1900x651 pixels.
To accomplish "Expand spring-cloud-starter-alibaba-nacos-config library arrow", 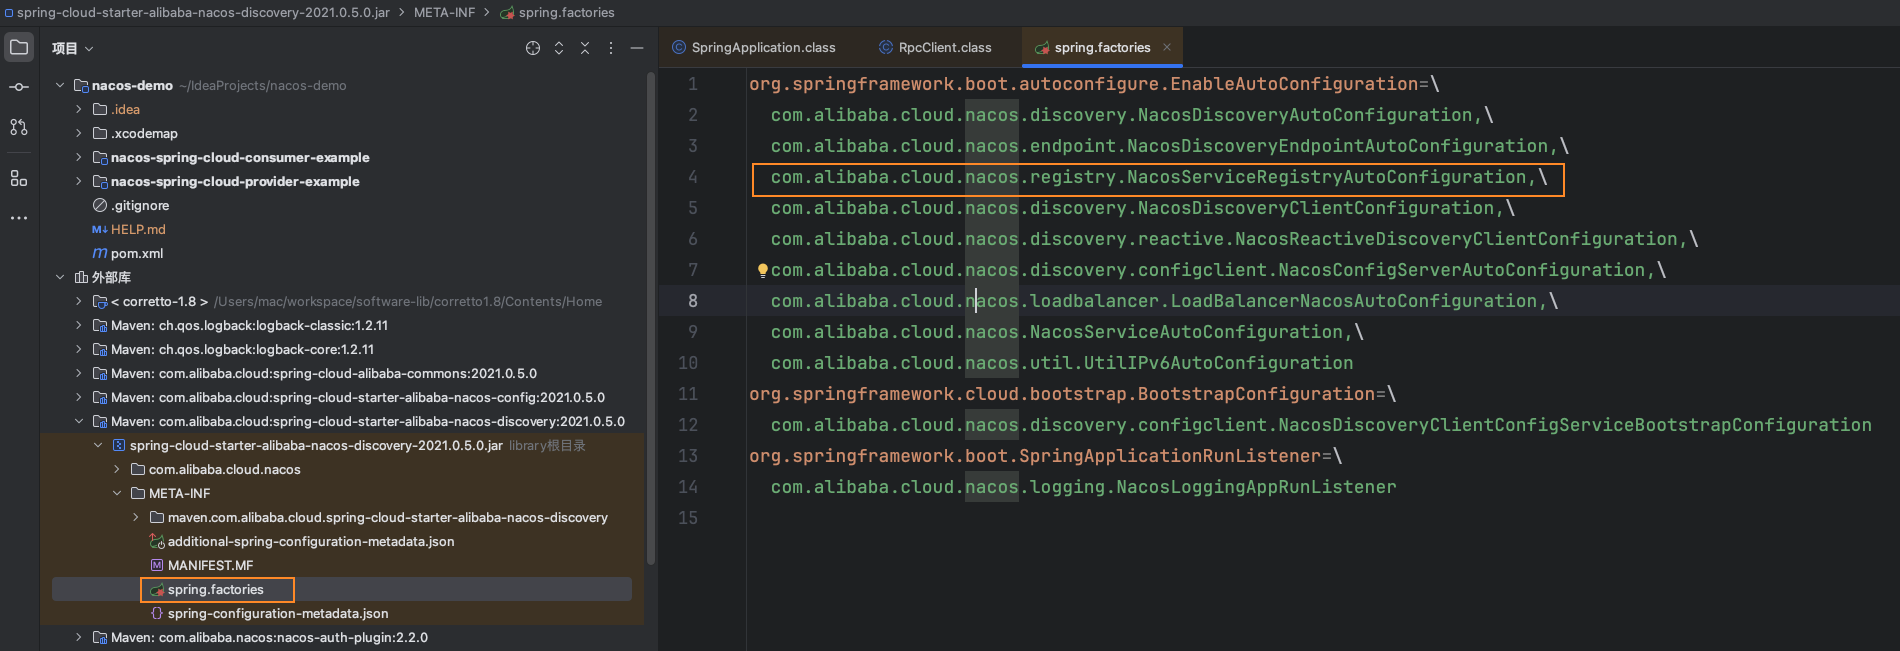I will click(79, 397).
